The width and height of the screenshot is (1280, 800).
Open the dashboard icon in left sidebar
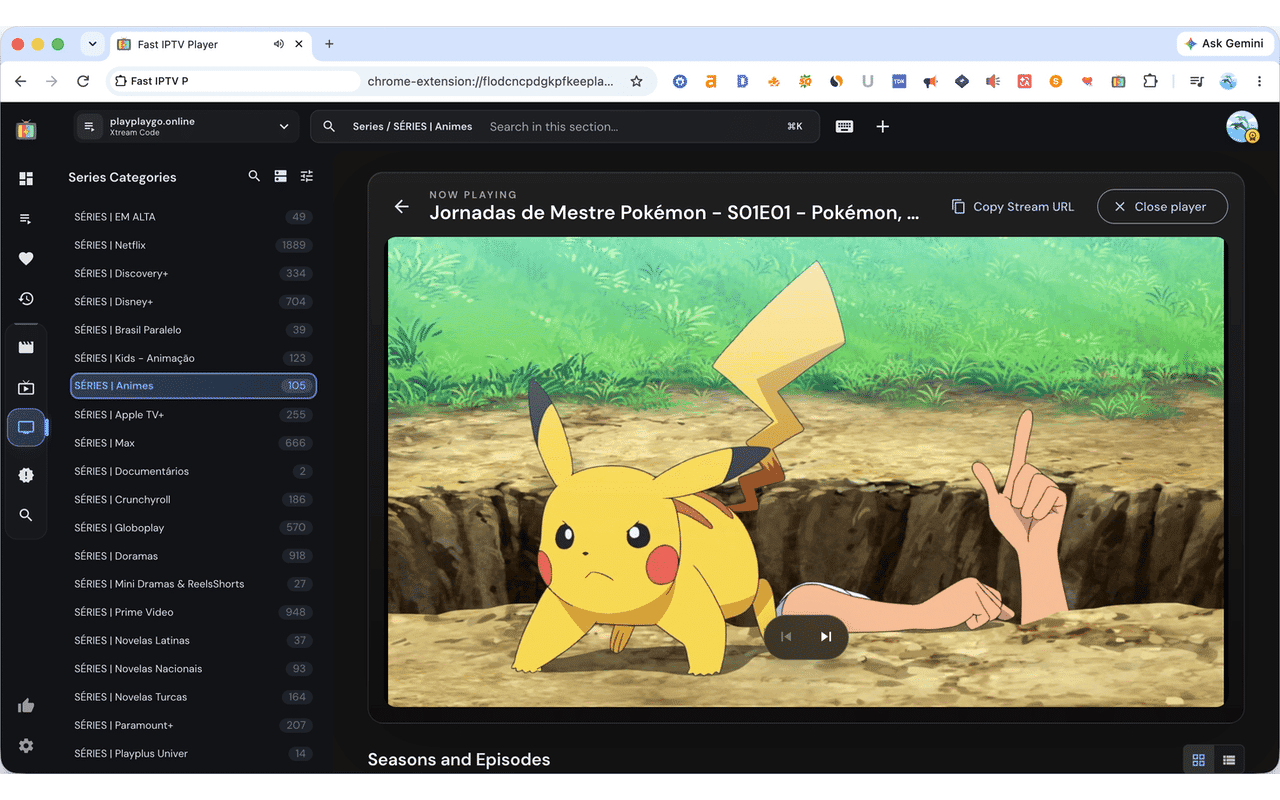(26, 178)
